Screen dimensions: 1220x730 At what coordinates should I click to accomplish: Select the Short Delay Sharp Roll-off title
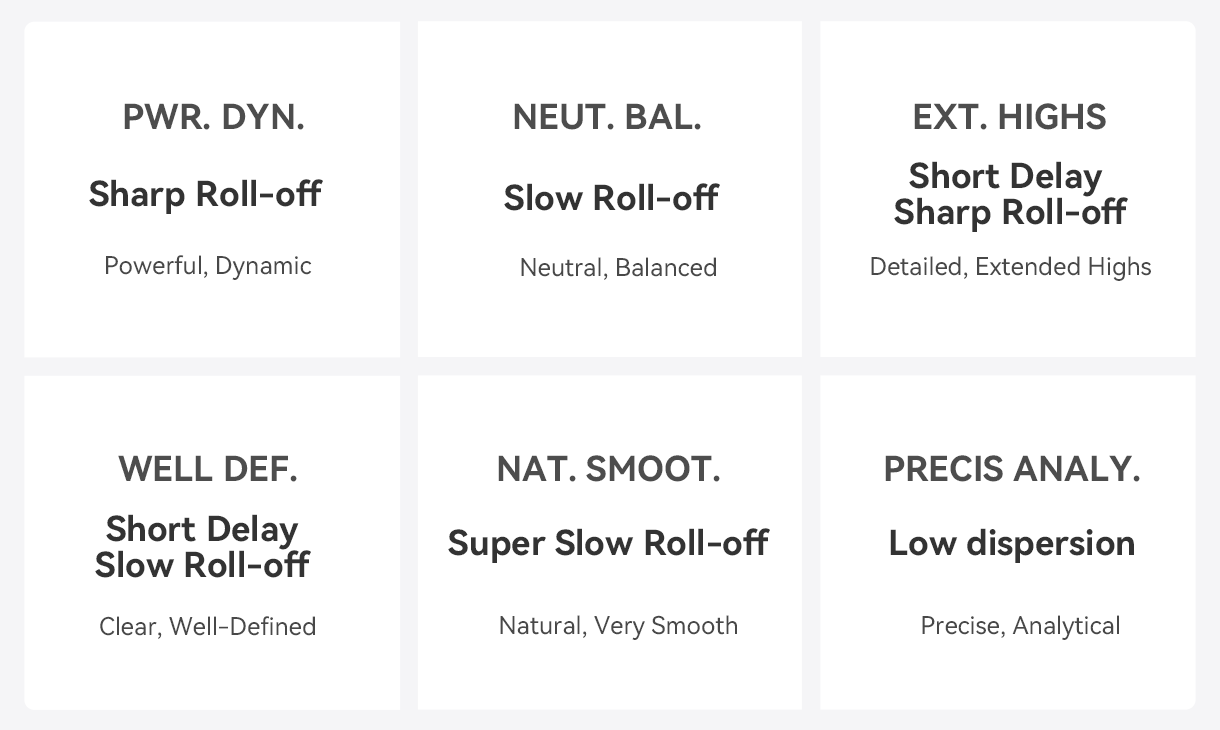tap(1009, 194)
